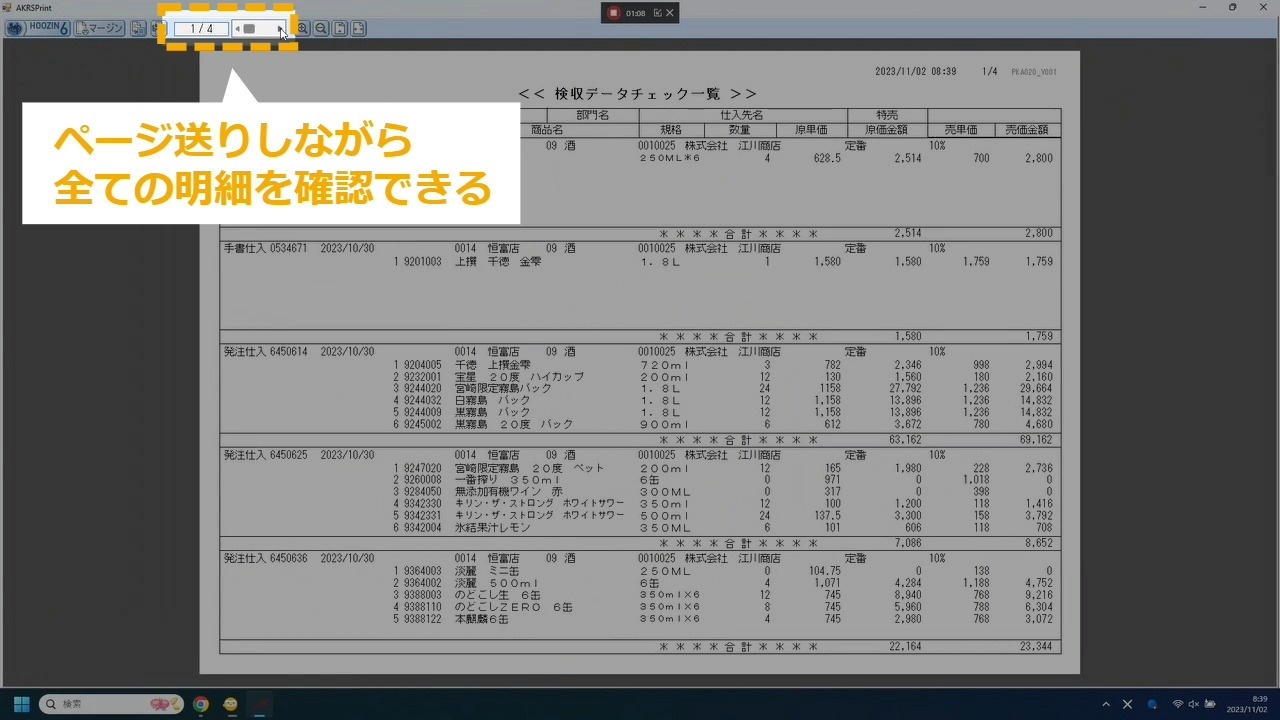Click the network Wi-Fi tray icon
The height and width of the screenshot is (720, 1280).
(1177, 704)
